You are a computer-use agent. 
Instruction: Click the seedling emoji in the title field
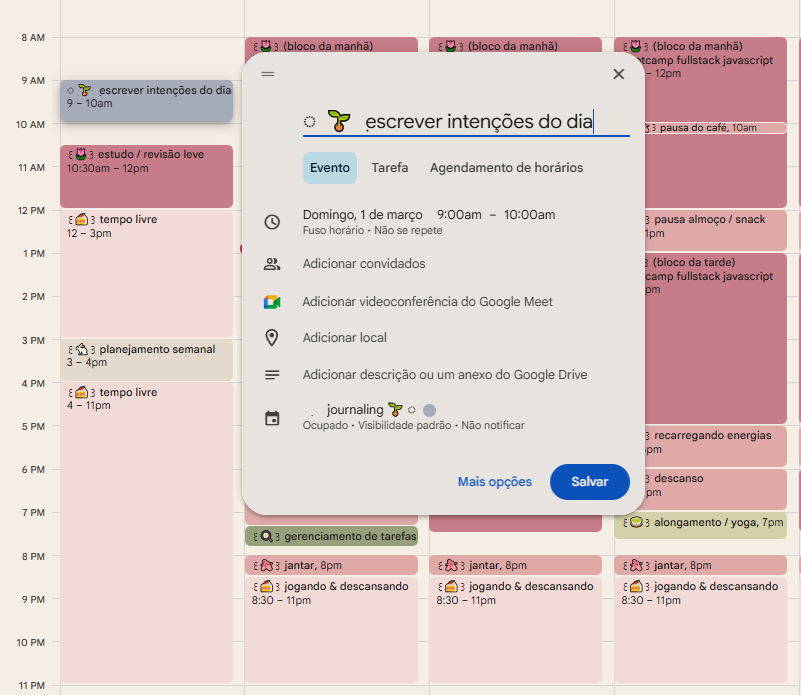click(339, 121)
